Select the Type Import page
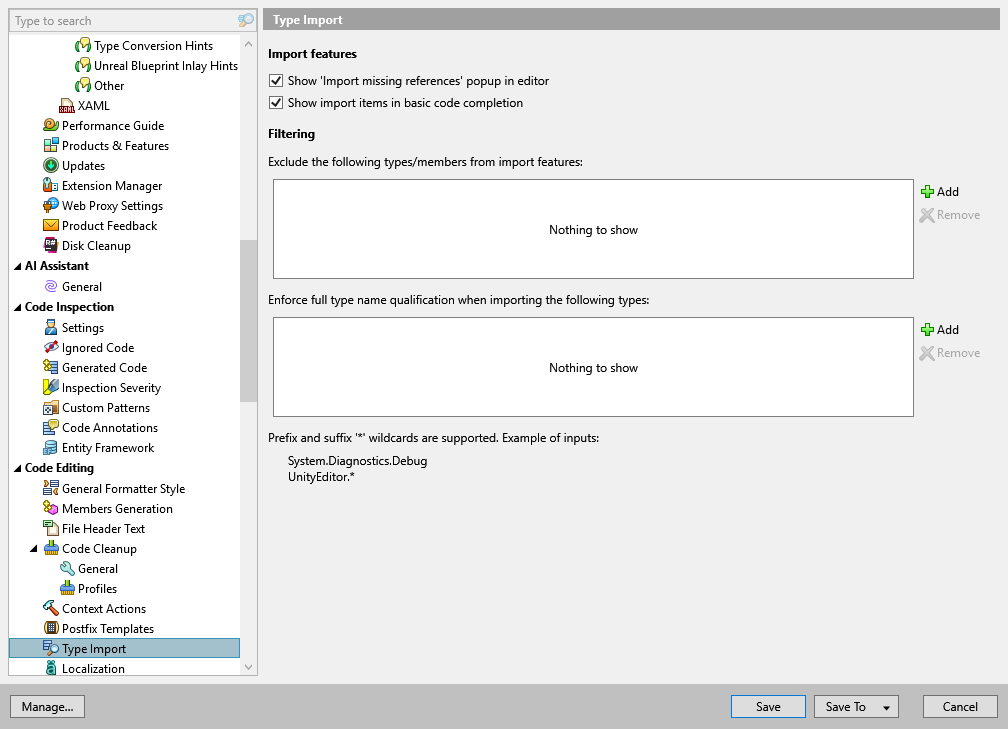This screenshot has height=729, width=1008. (x=124, y=648)
